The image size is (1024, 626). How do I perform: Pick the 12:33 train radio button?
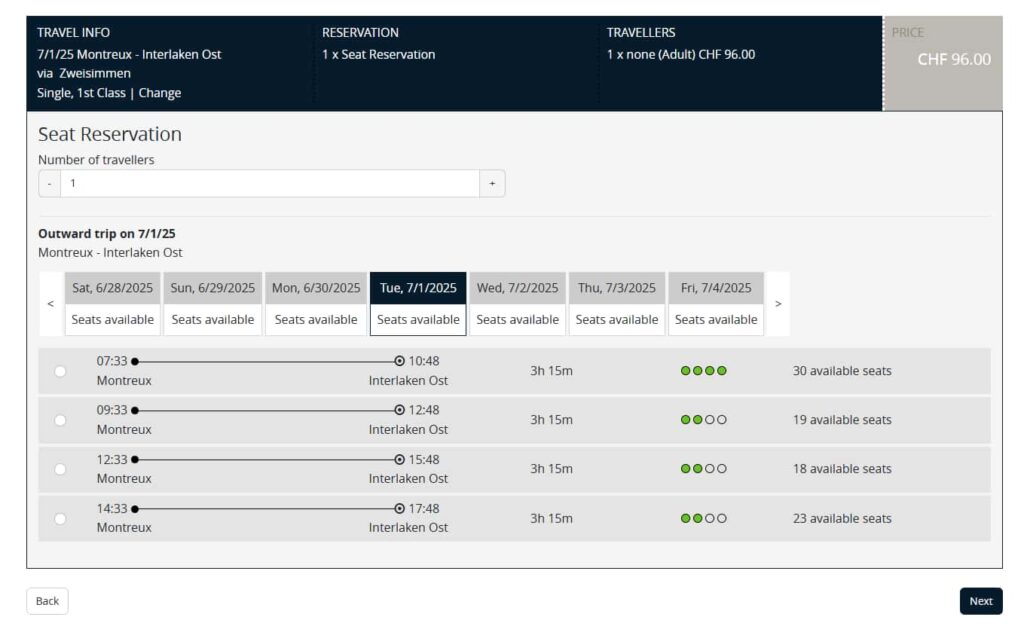(x=60, y=469)
